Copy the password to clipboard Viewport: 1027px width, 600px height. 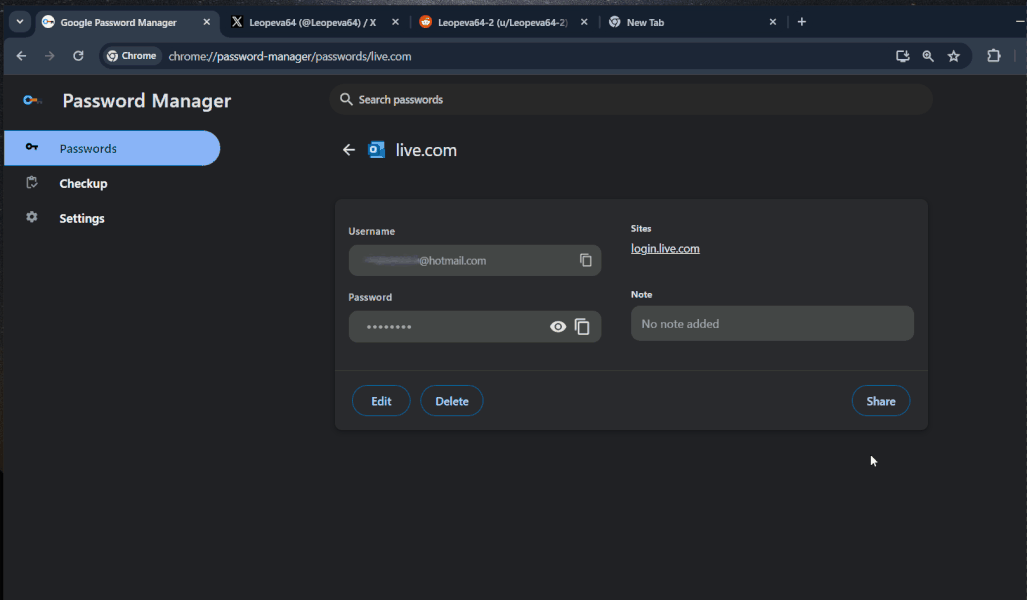pyautogui.click(x=583, y=326)
